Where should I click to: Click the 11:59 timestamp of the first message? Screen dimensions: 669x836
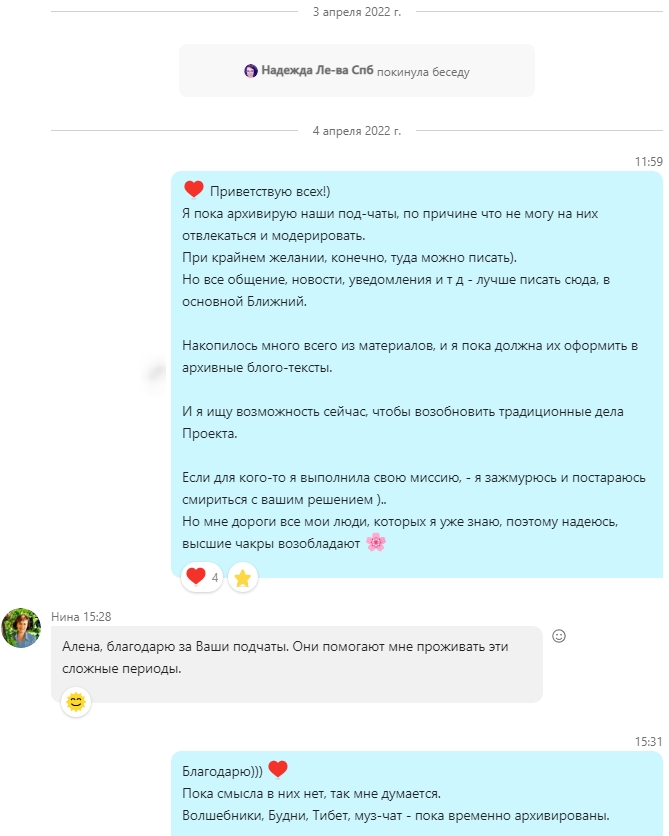coord(648,162)
